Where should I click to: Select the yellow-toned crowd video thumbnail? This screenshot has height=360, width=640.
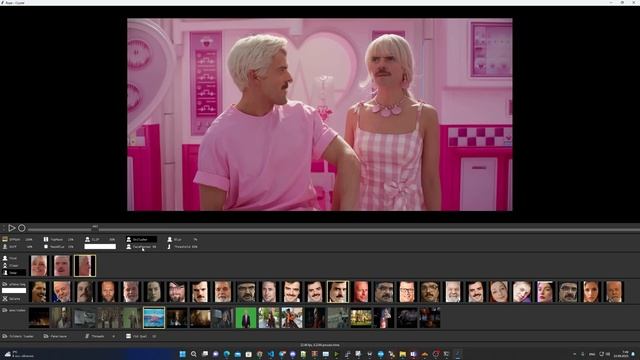point(361,318)
